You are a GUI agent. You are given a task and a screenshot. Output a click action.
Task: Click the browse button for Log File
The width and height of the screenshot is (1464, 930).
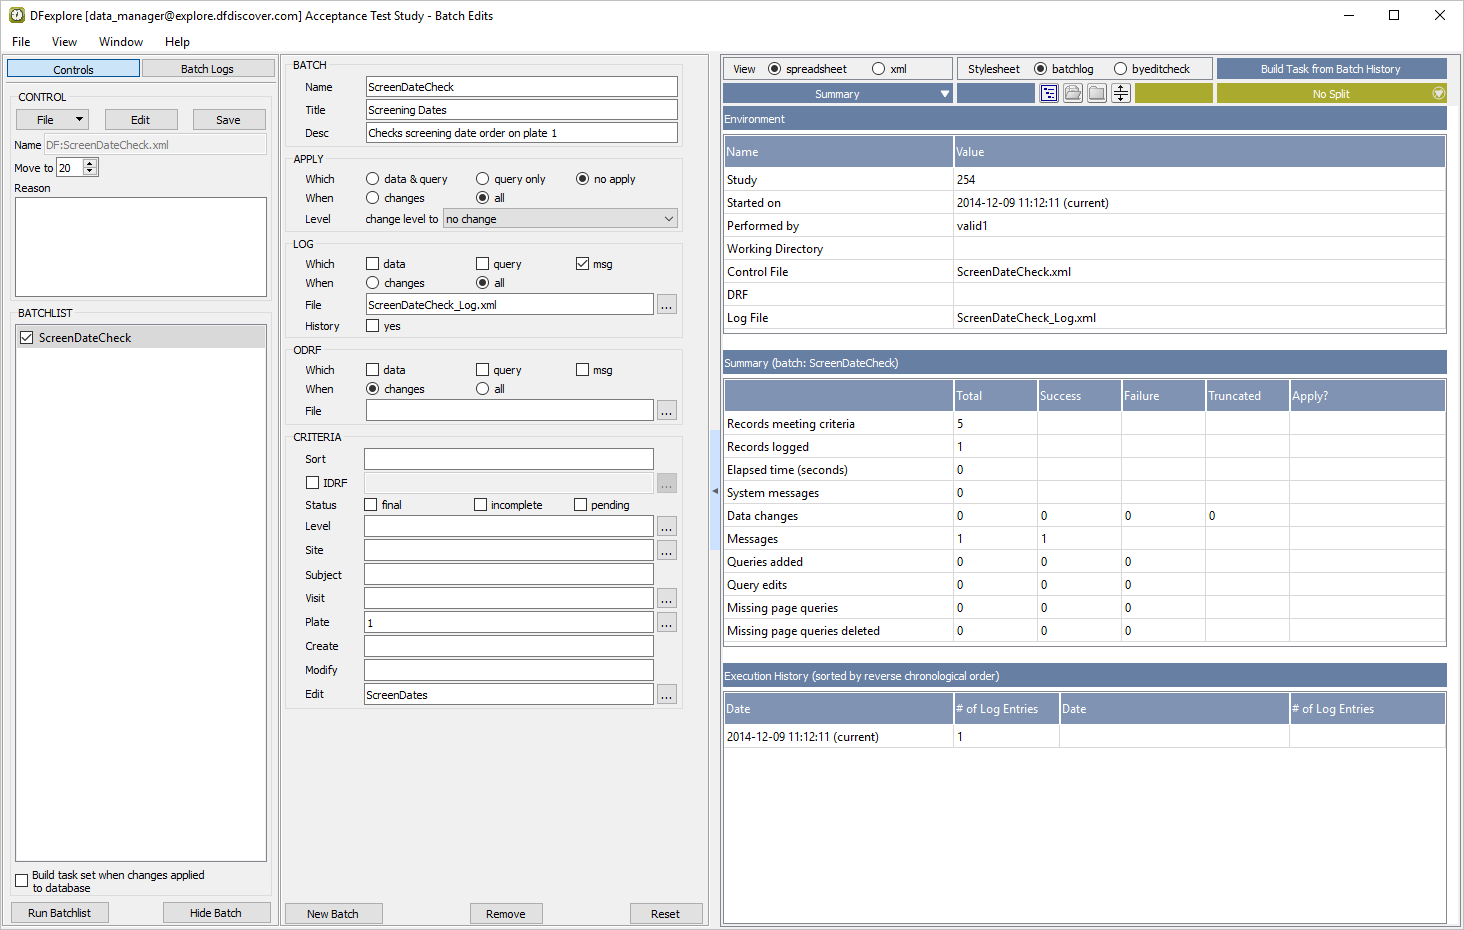(x=667, y=305)
